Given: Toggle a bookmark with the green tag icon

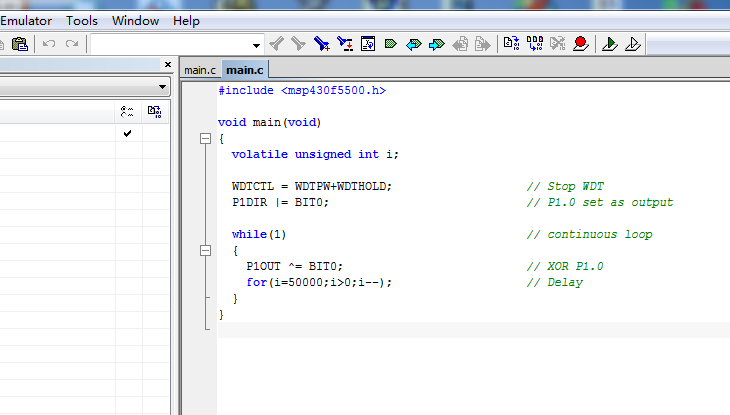Looking at the screenshot, I should [391, 44].
